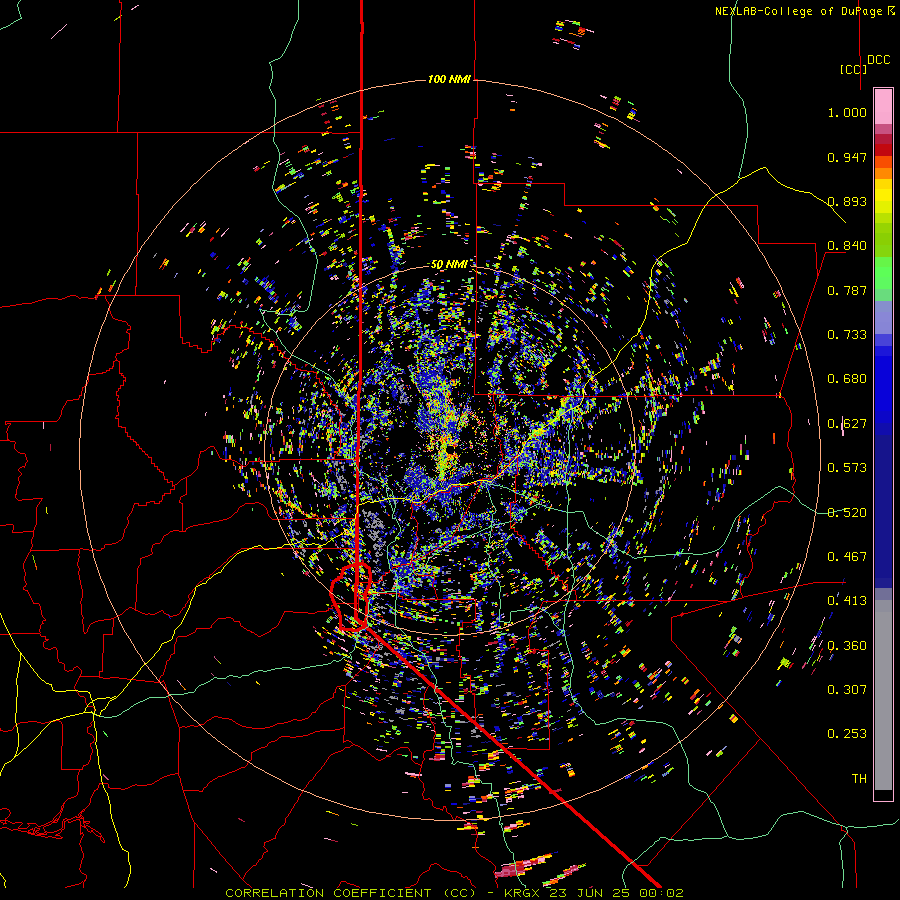This screenshot has width=900, height=900.
Task: Select the 1.000 value on the scale
Action: (x=847, y=112)
